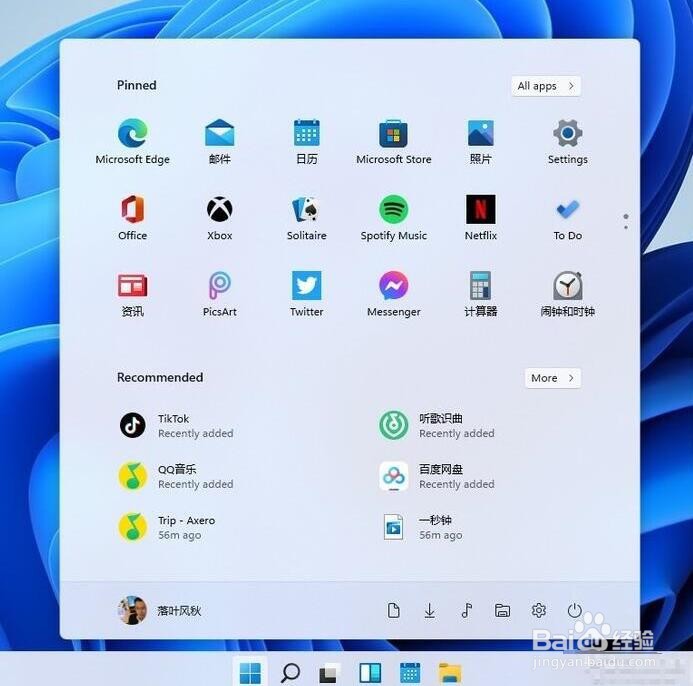The image size is (693, 686).
Task: Open recommended TikTok app
Action: coord(177,426)
